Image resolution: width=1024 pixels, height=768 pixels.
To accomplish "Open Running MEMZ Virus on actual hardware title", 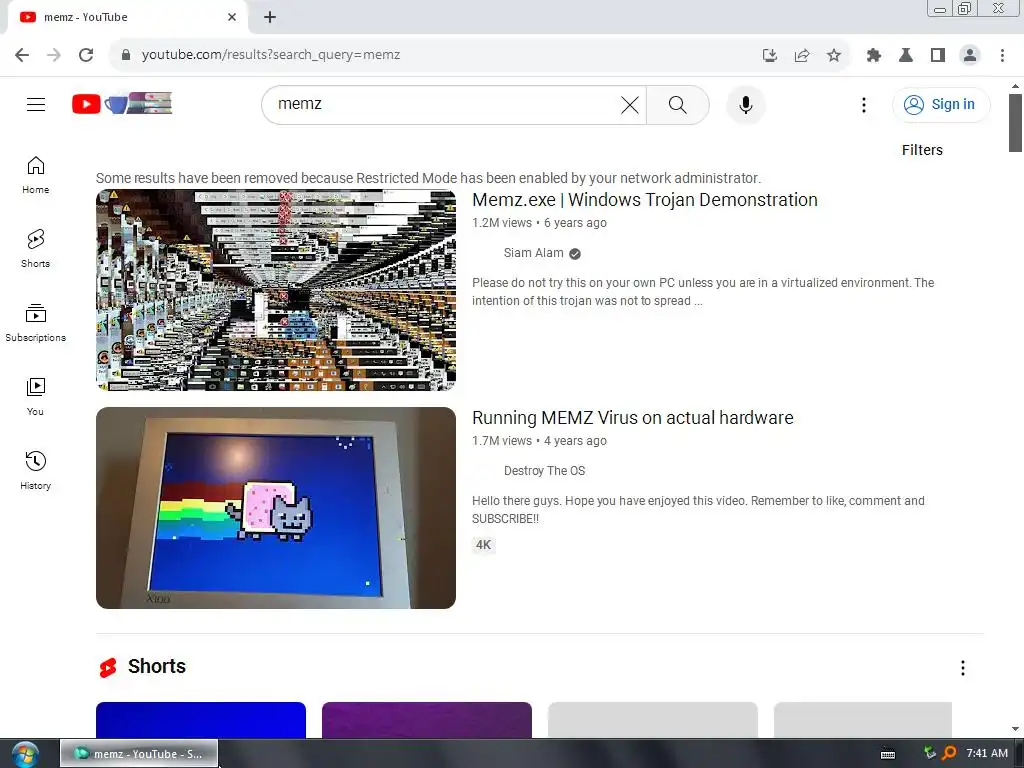I will [x=633, y=418].
